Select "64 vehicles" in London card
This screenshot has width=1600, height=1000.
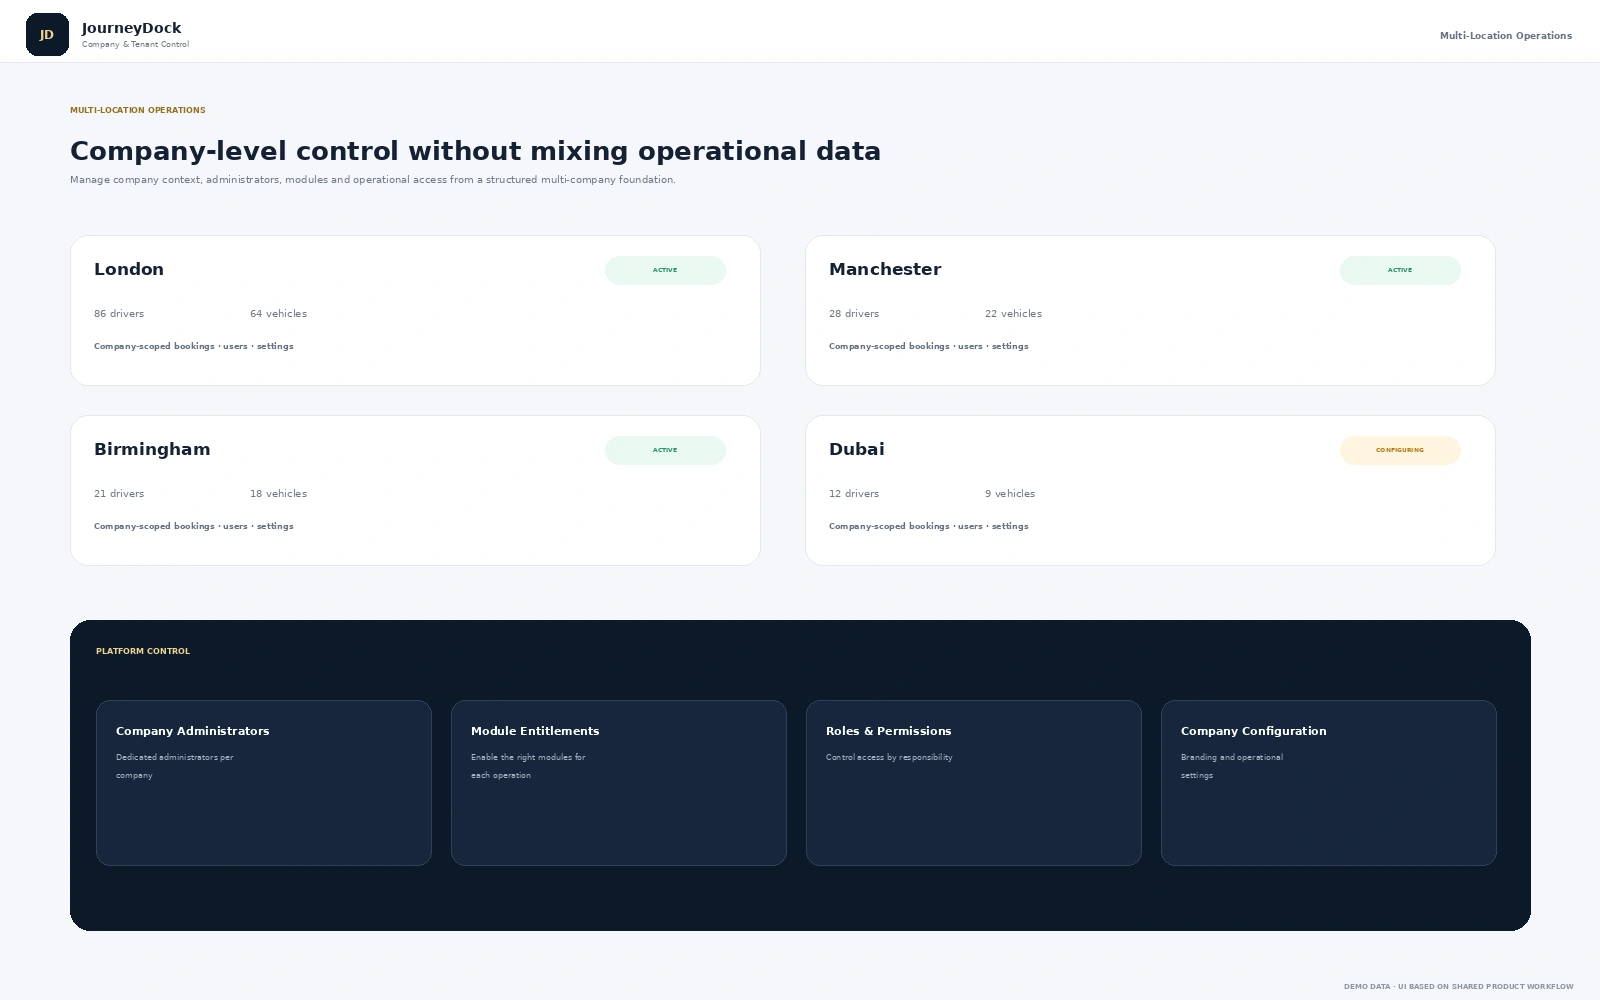pyautogui.click(x=278, y=314)
